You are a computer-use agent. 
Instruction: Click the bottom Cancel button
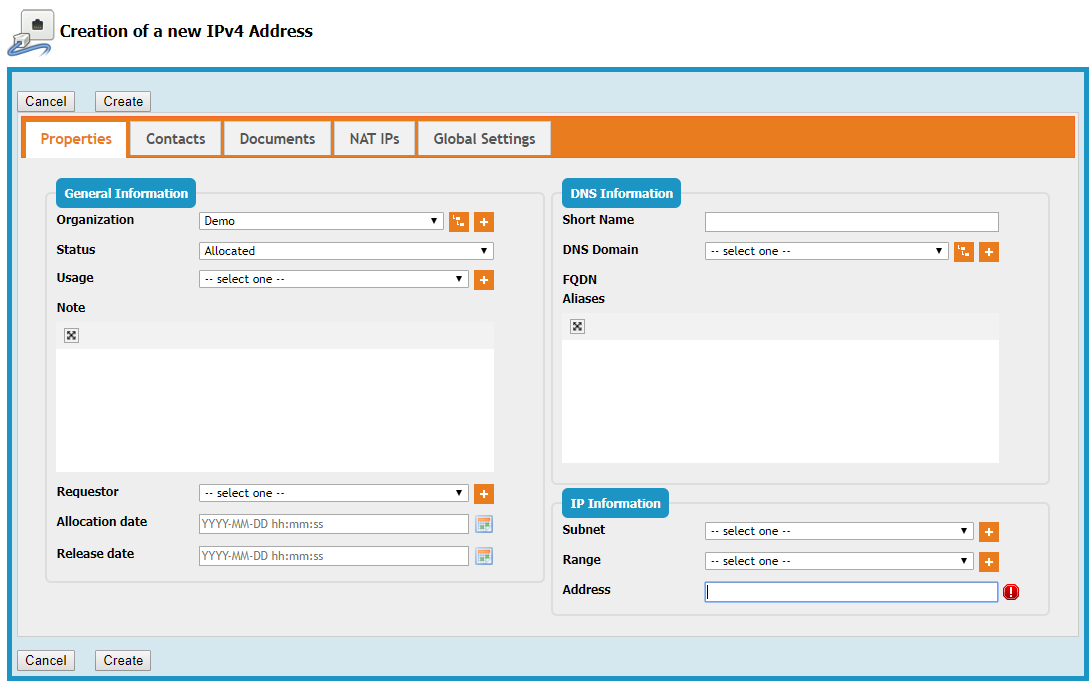[x=46, y=660]
